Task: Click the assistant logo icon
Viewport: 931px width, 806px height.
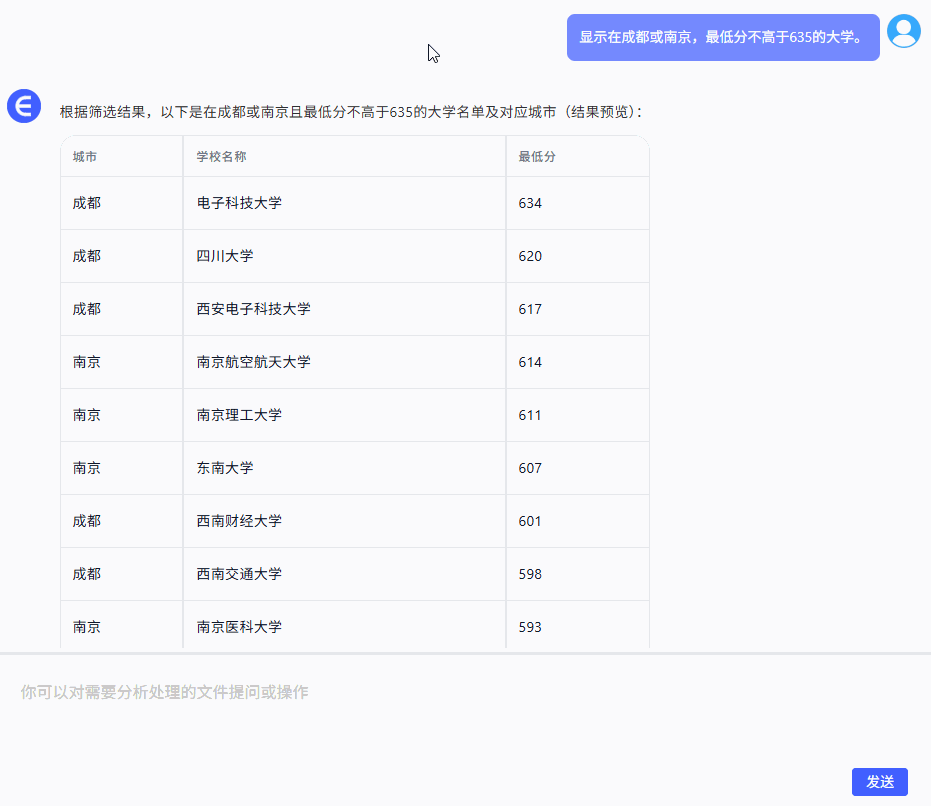Action: tap(24, 106)
